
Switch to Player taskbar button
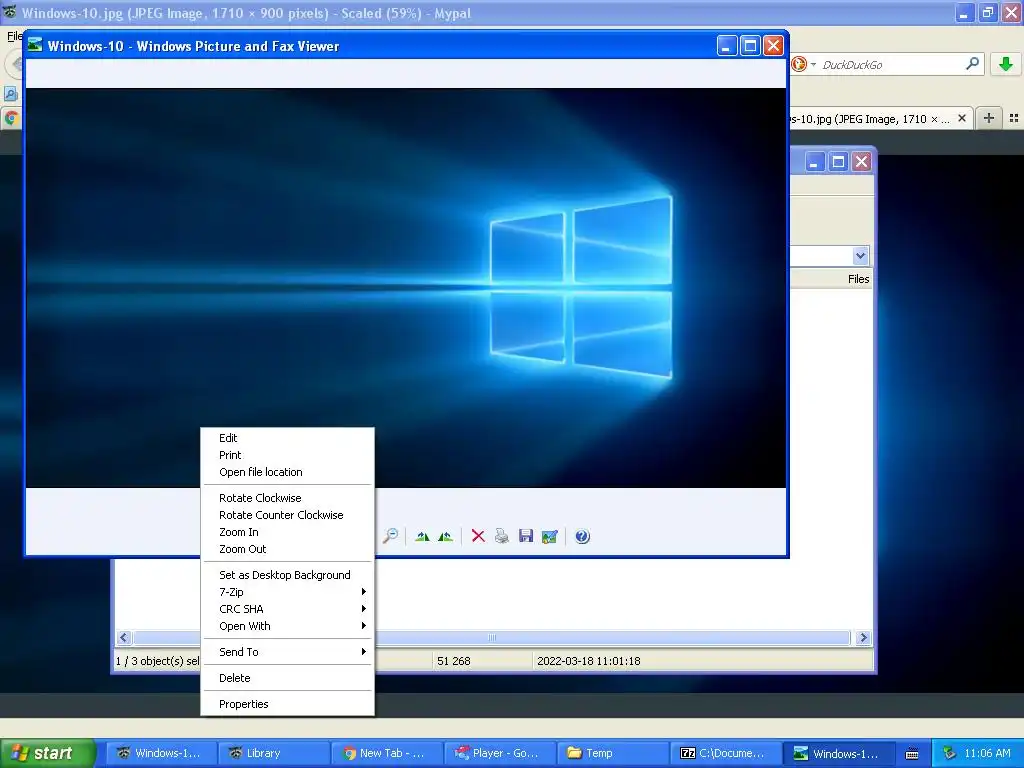[499, 753]
